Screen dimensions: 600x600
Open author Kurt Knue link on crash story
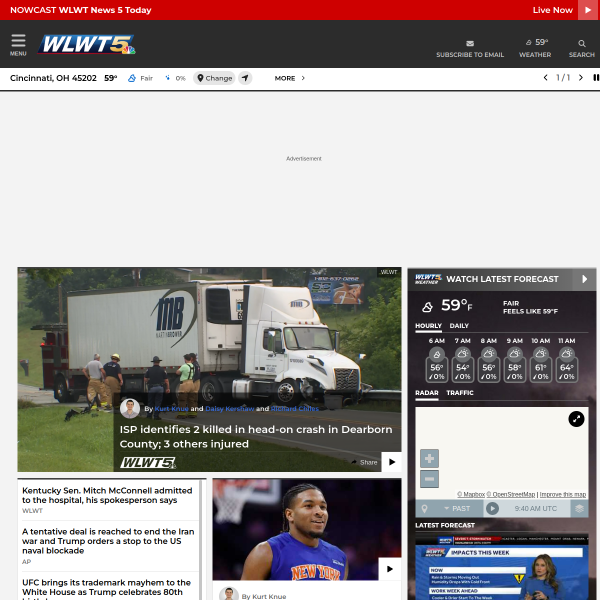click(x=171, y=409)
